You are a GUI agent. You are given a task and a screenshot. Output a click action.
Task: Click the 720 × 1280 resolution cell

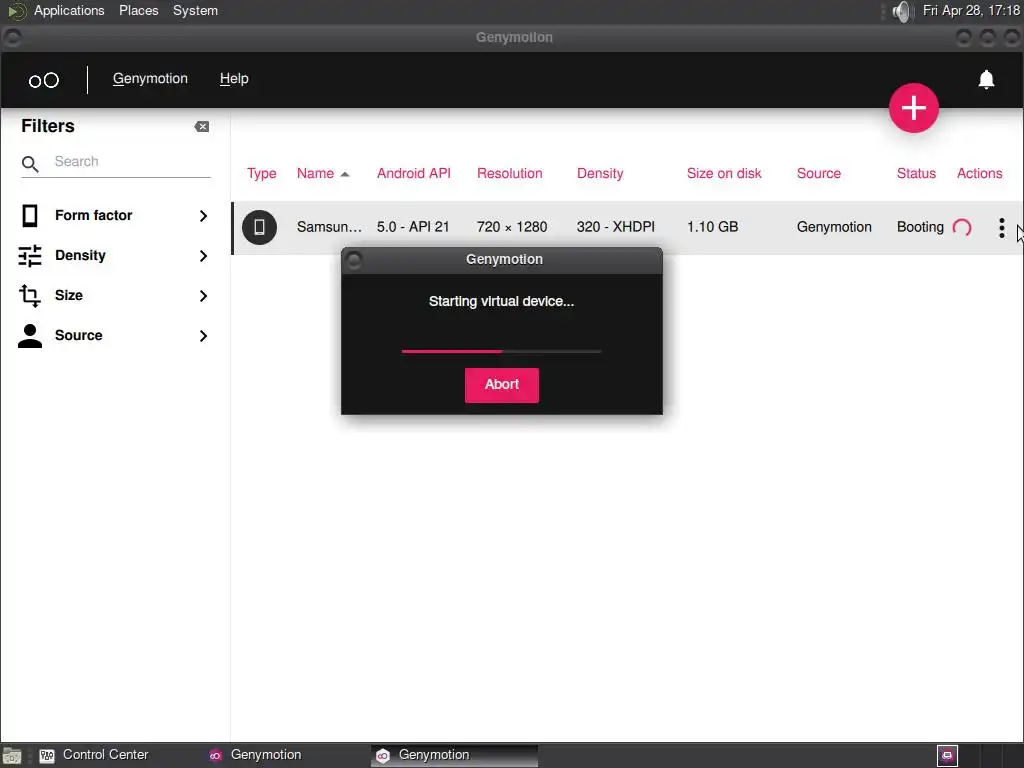[x=512, y=227]
